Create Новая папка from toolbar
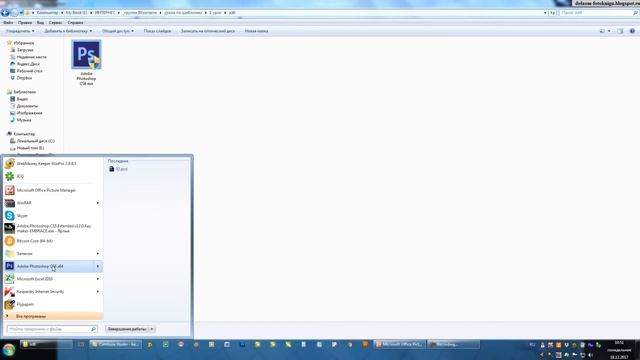Viewport: 640px width, 360px height. click(256, 31)
